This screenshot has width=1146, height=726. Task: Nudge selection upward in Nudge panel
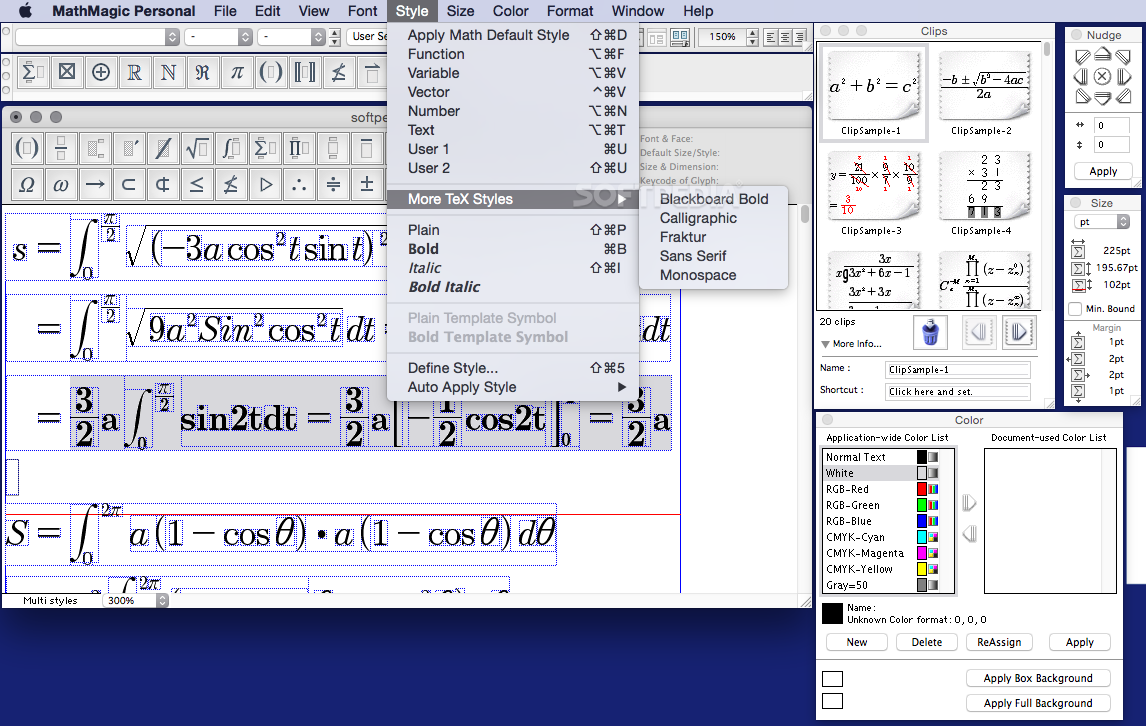coord(1103,55)
